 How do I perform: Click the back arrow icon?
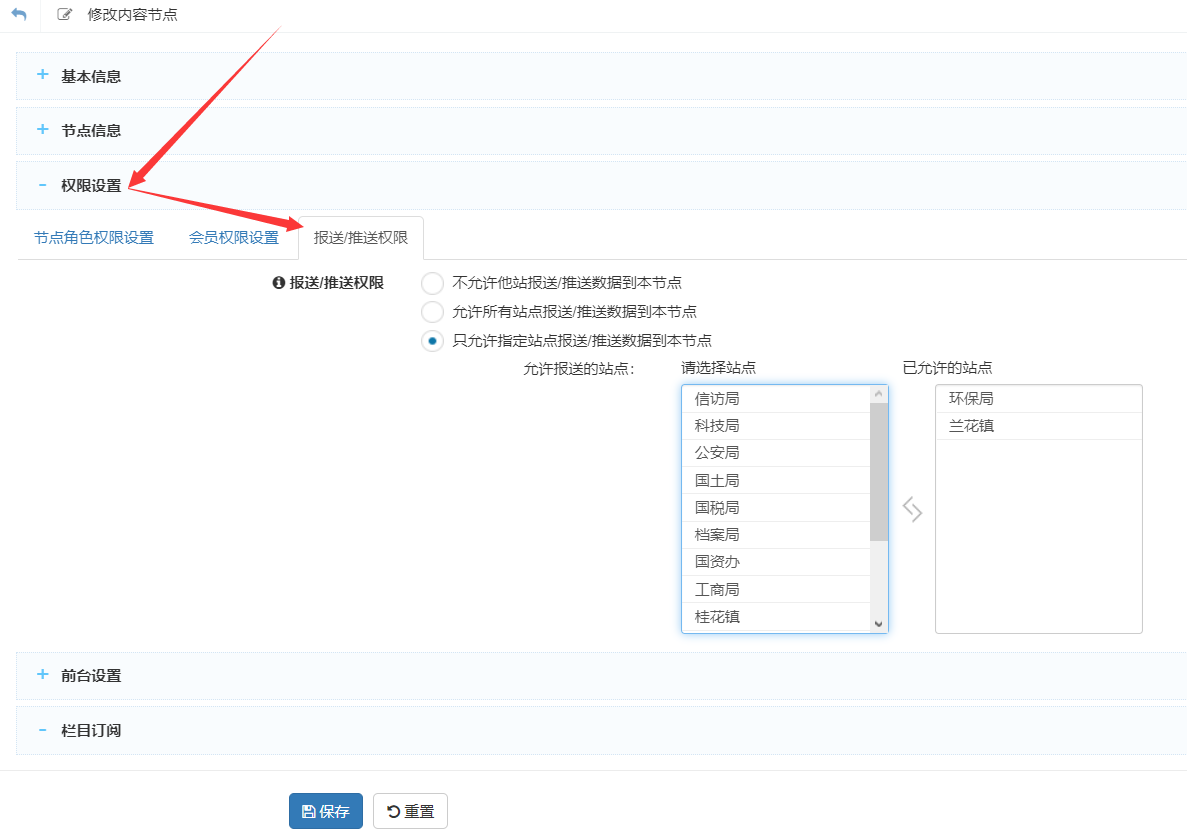18,15
